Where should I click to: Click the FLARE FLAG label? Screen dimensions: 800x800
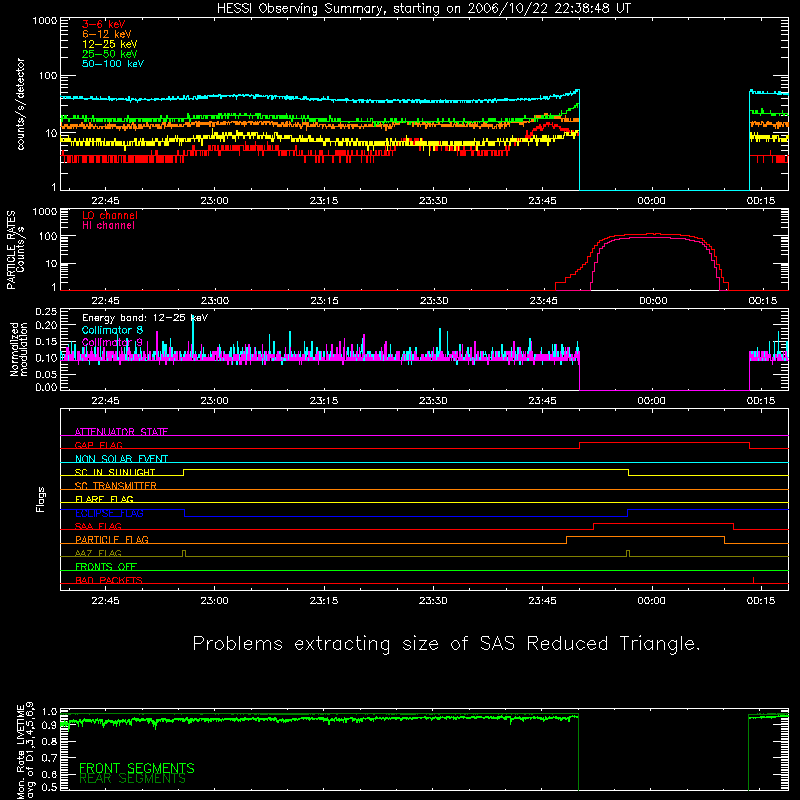[104, 499]
